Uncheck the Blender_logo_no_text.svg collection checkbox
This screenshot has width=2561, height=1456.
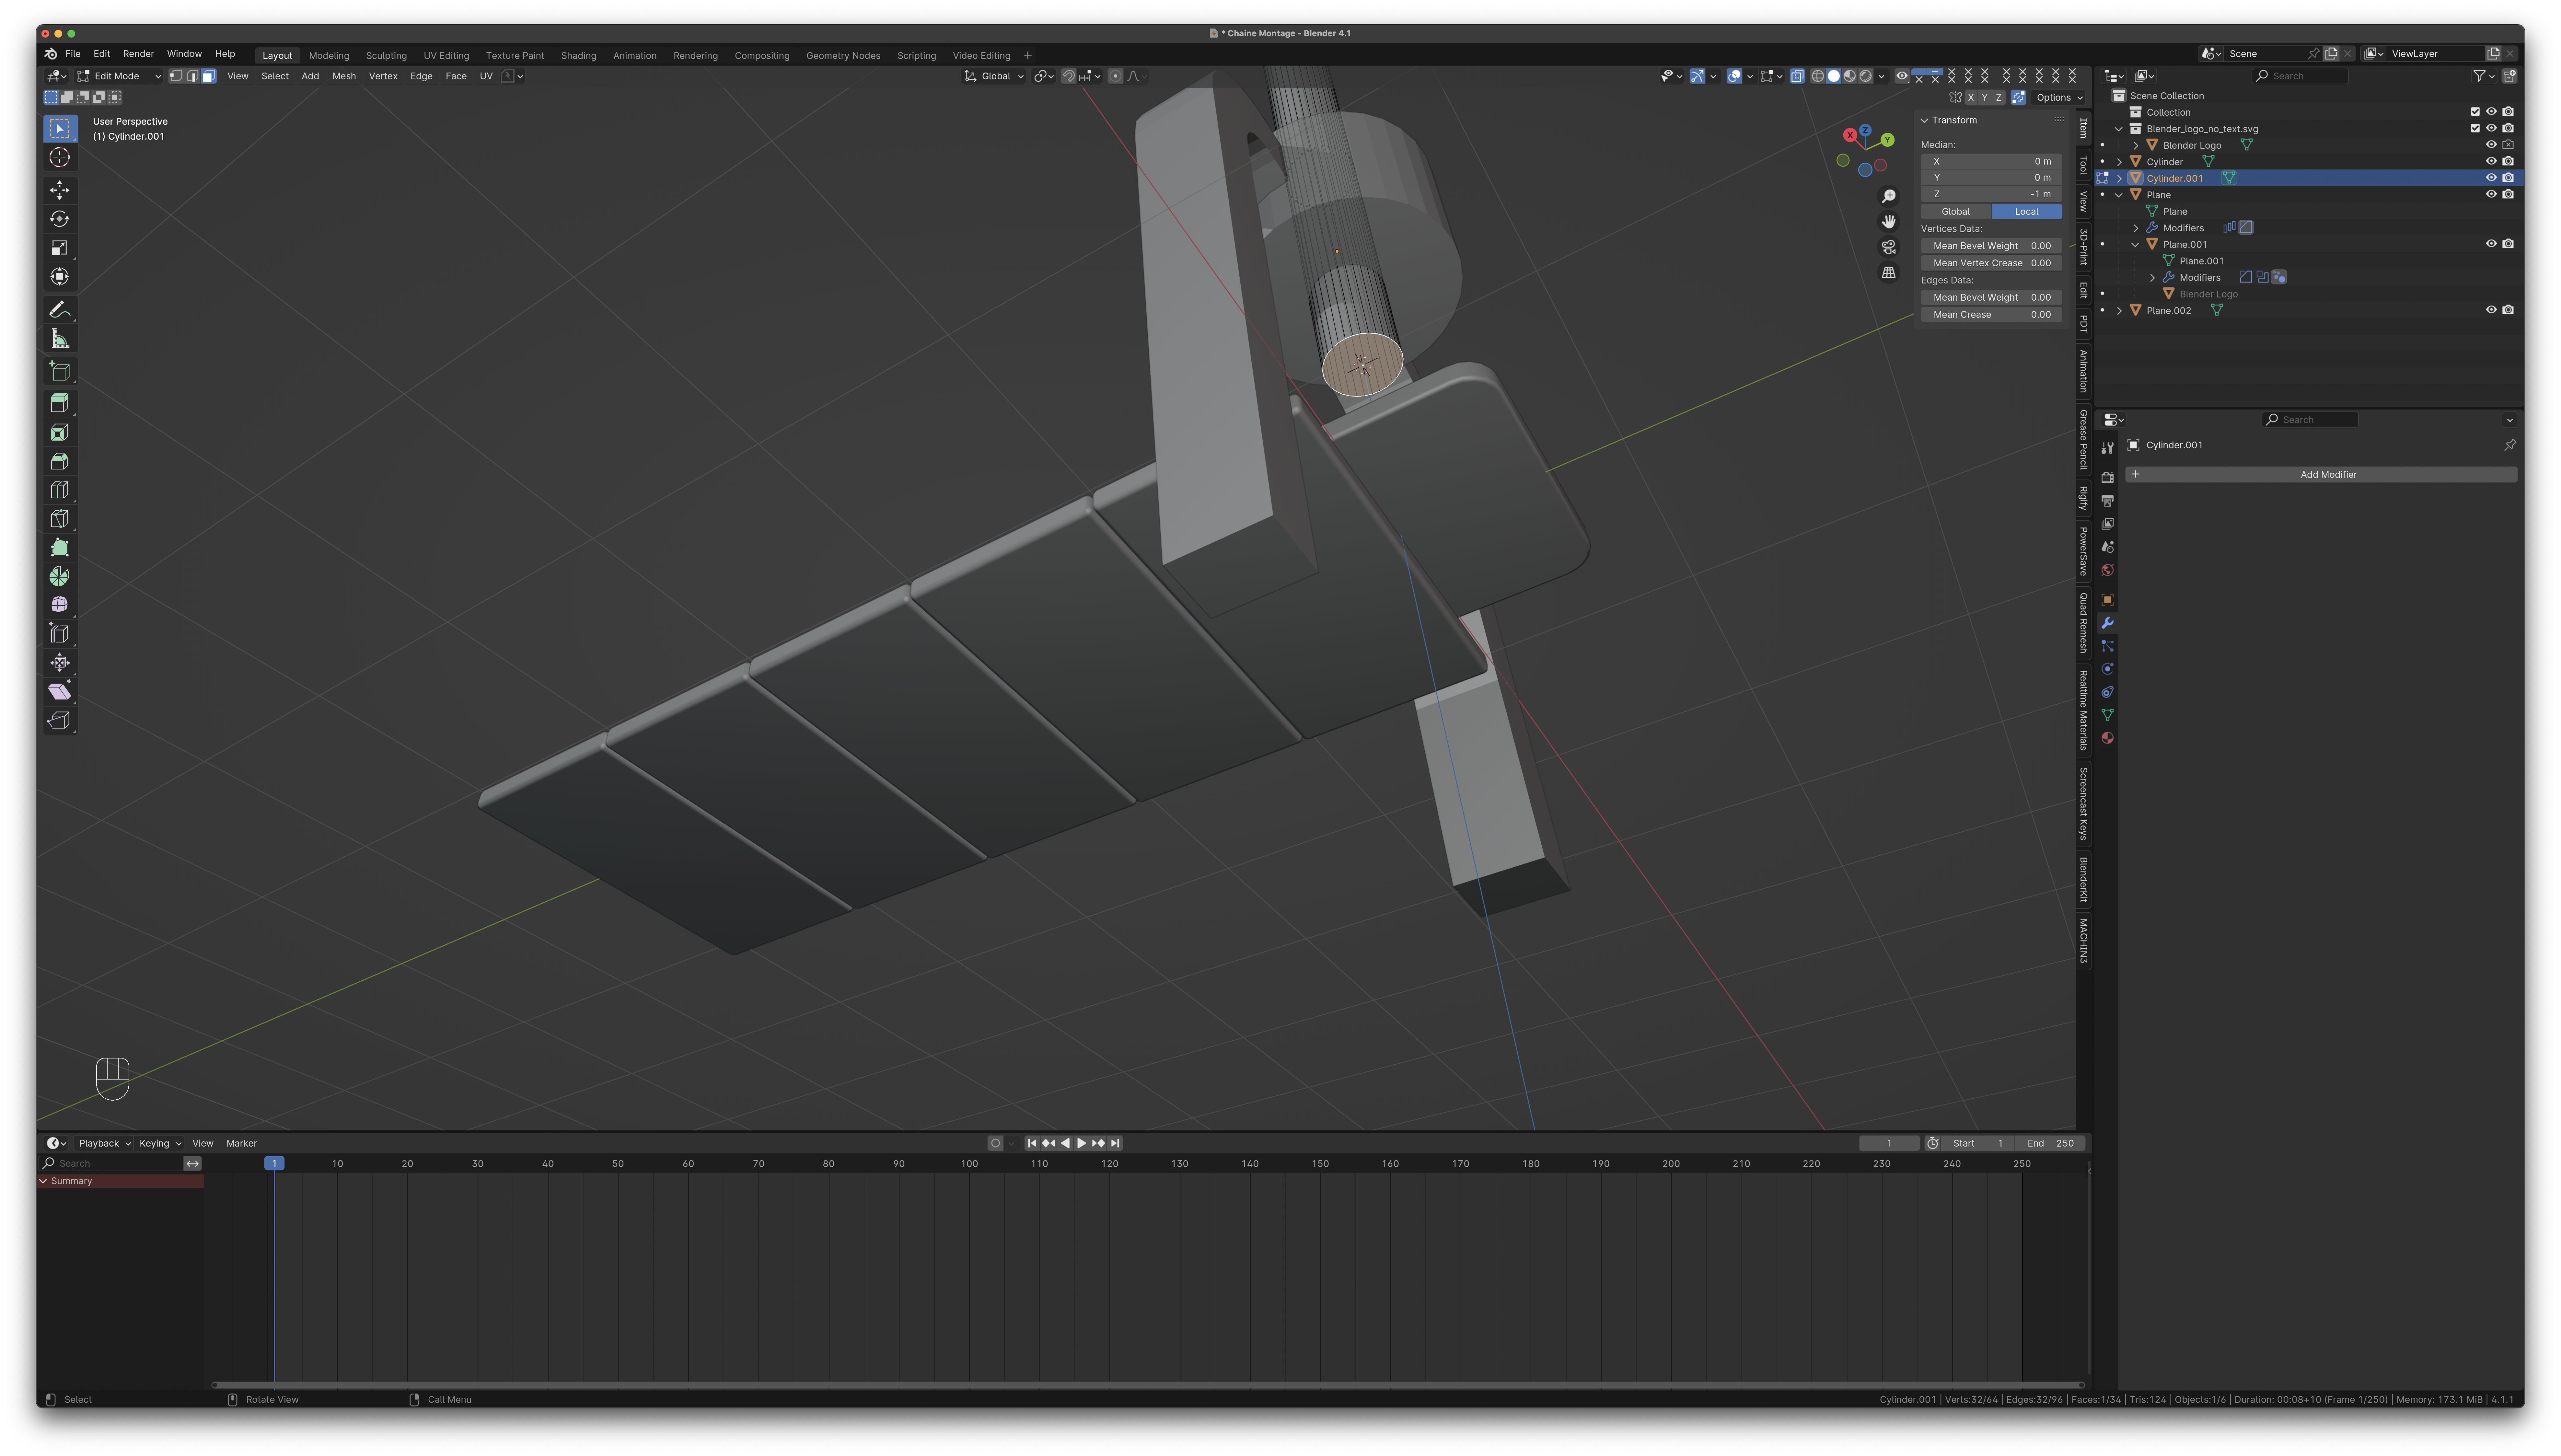coord(2475,128)
